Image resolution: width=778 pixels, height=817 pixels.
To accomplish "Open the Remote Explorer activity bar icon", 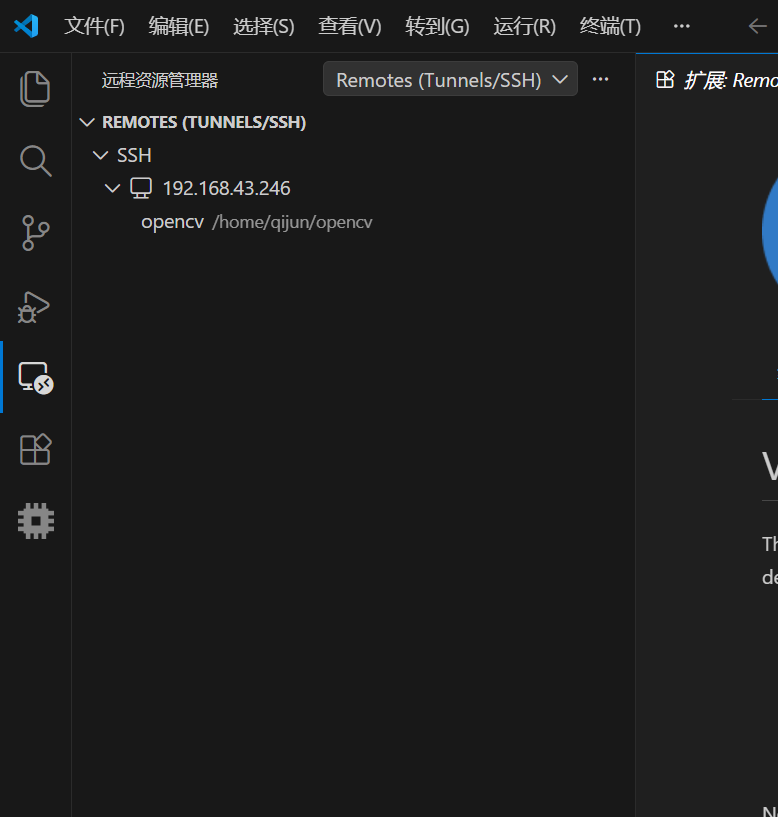I will (35, 377).
